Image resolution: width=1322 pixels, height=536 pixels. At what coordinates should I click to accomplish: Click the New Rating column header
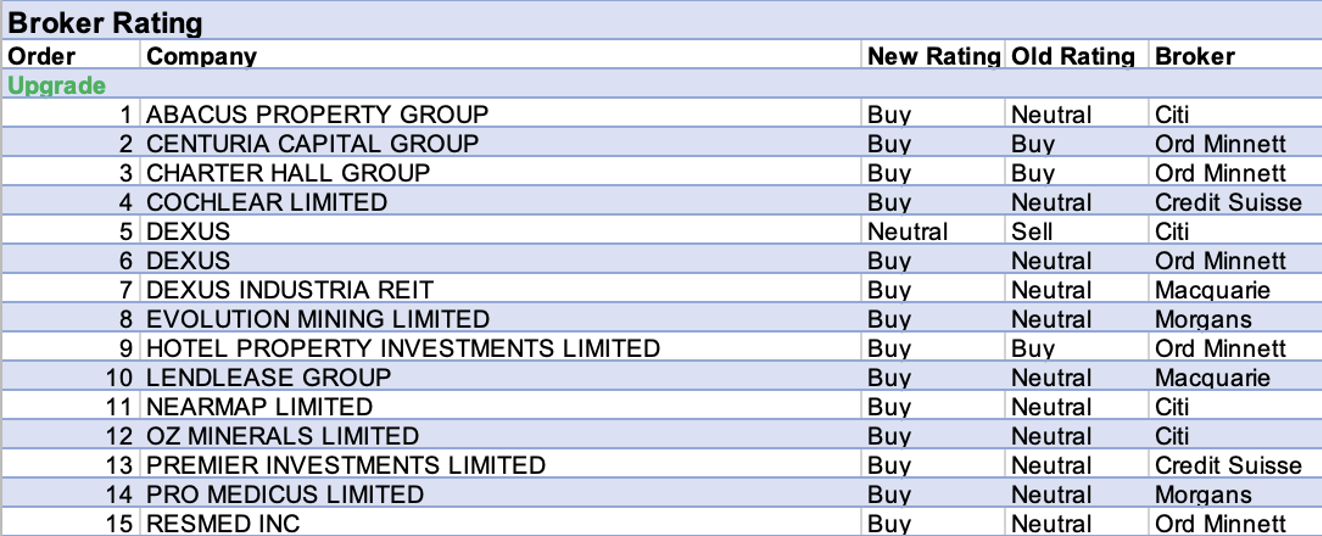933,56
